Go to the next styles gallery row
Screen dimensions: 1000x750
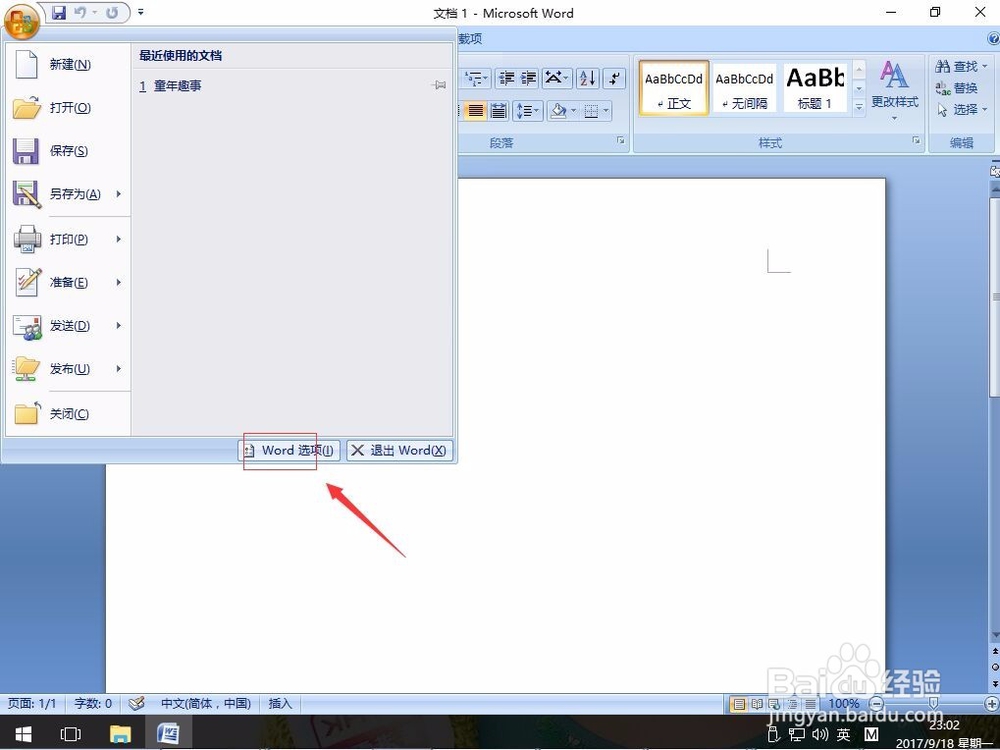point(859,88)
